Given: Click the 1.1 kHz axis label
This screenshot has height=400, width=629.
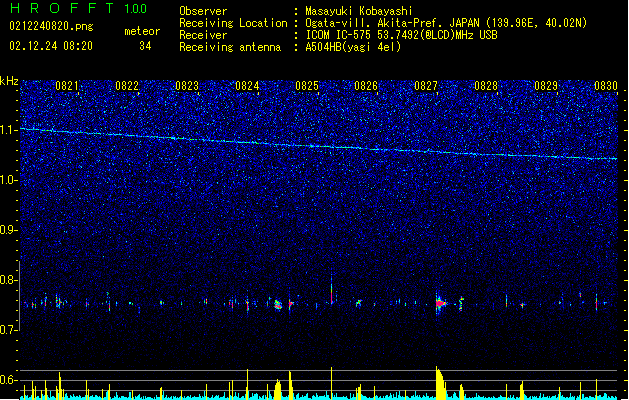Looking at the screenshot, I should [9, 130].
